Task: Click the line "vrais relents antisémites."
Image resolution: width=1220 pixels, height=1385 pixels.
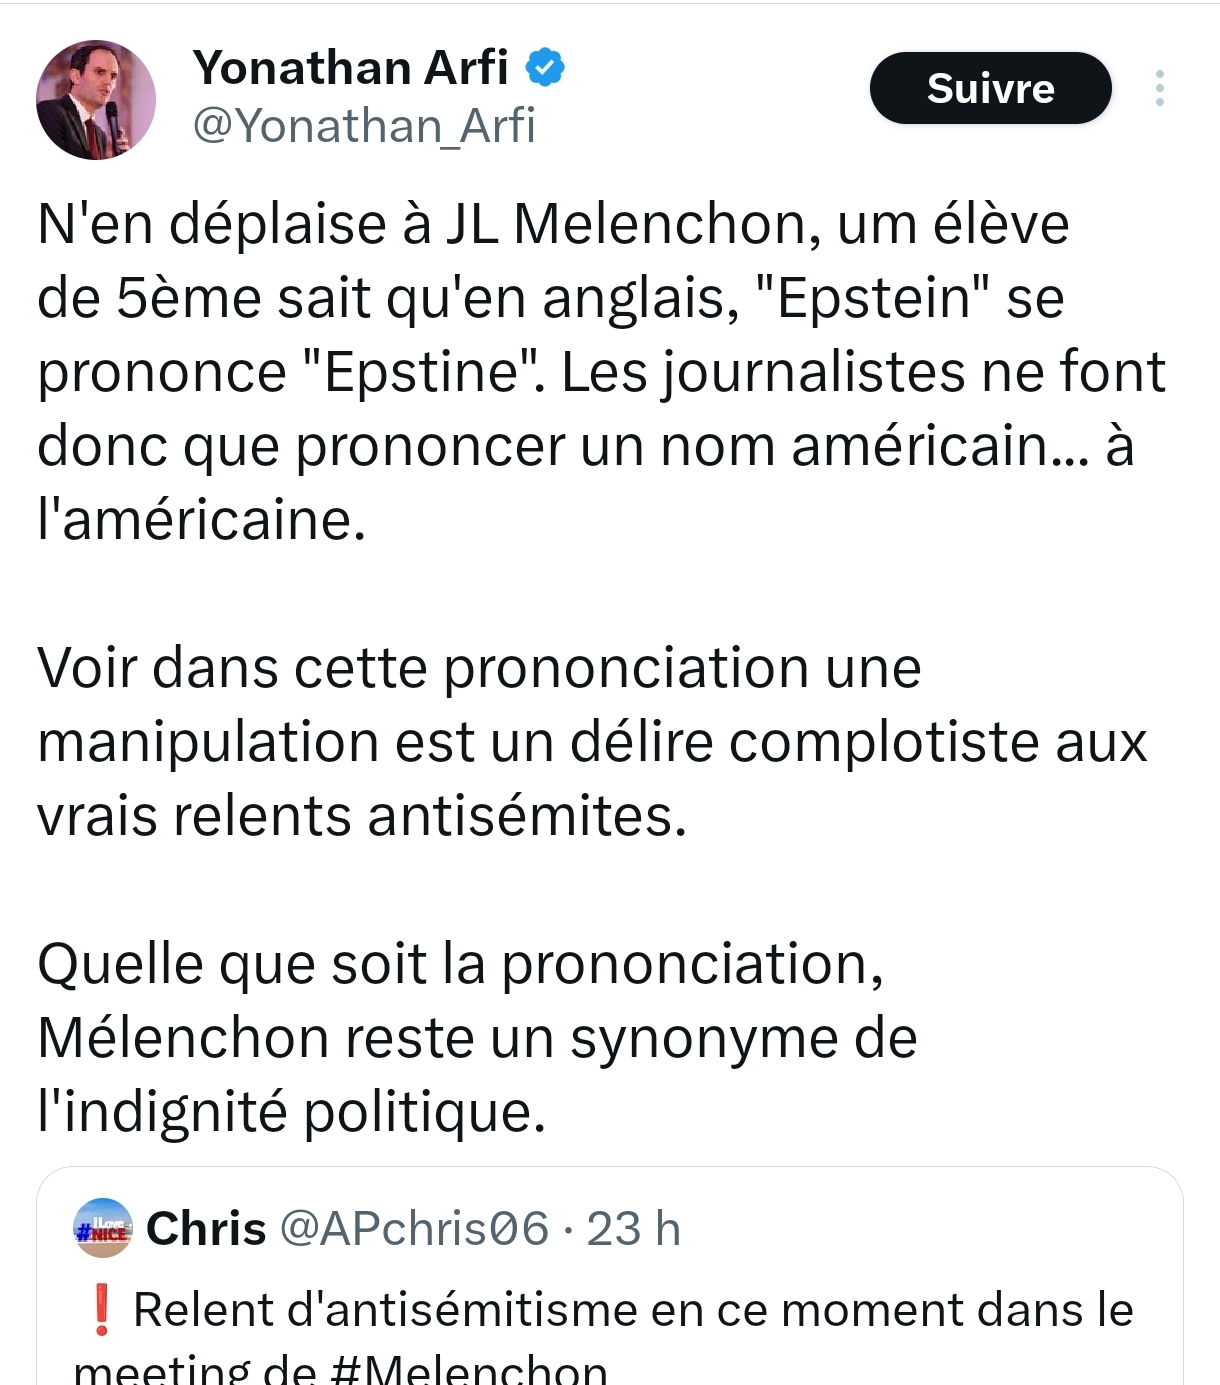Action: (x=362, y=816)
